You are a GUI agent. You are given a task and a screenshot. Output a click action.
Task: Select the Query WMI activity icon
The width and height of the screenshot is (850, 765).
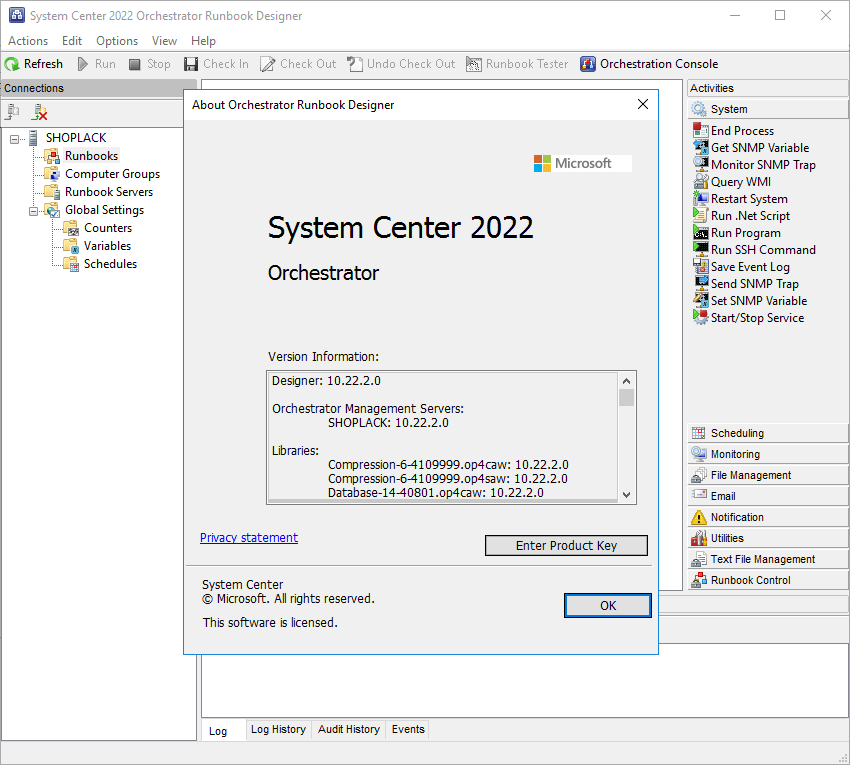pos(700,181)
